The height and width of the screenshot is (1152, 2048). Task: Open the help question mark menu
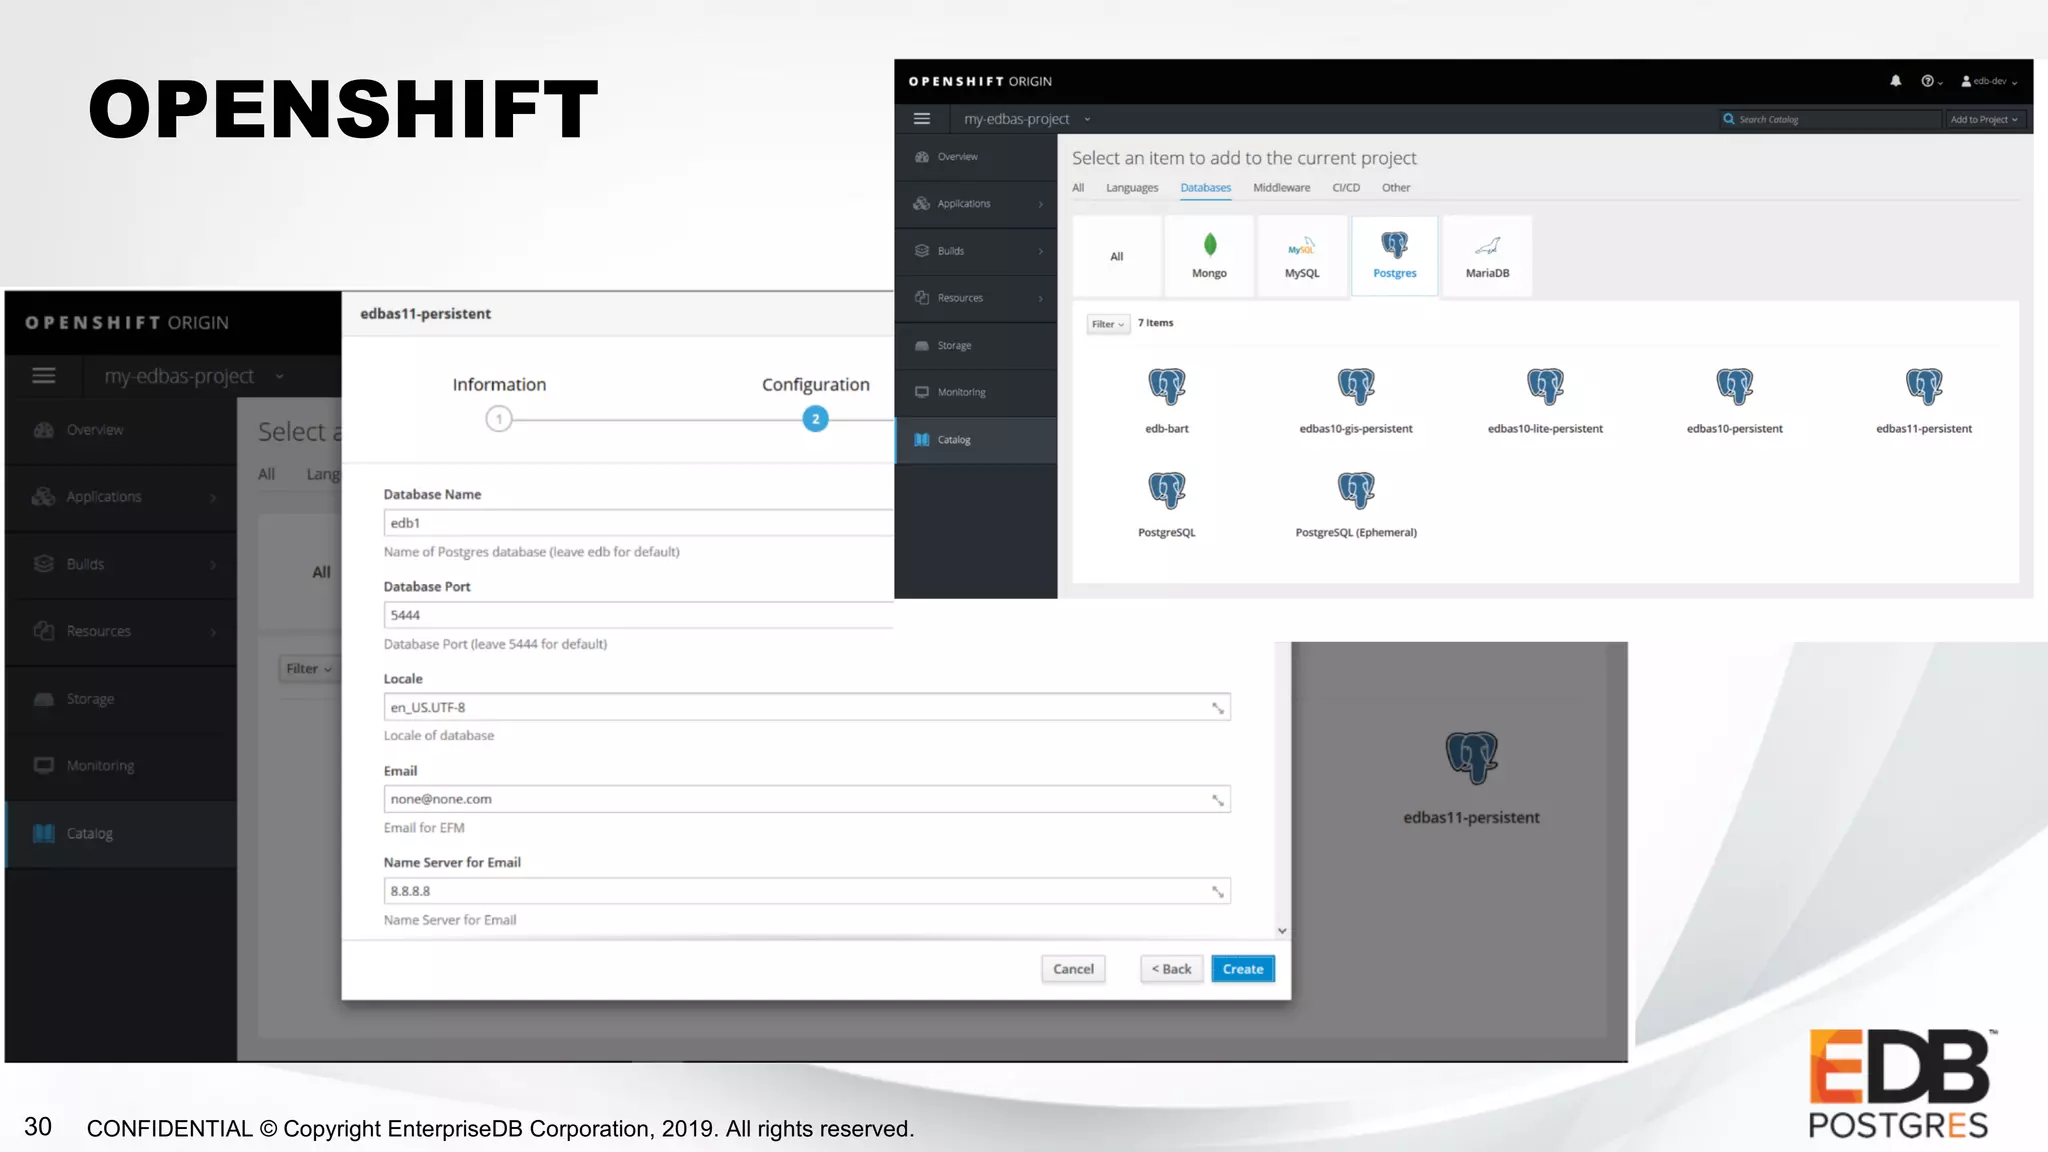point(1929,81)
